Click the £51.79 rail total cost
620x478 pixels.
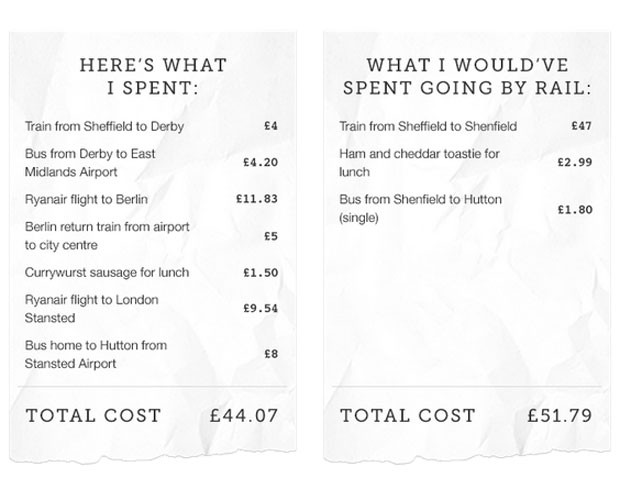pyautogui.click(x=560, y=416)
